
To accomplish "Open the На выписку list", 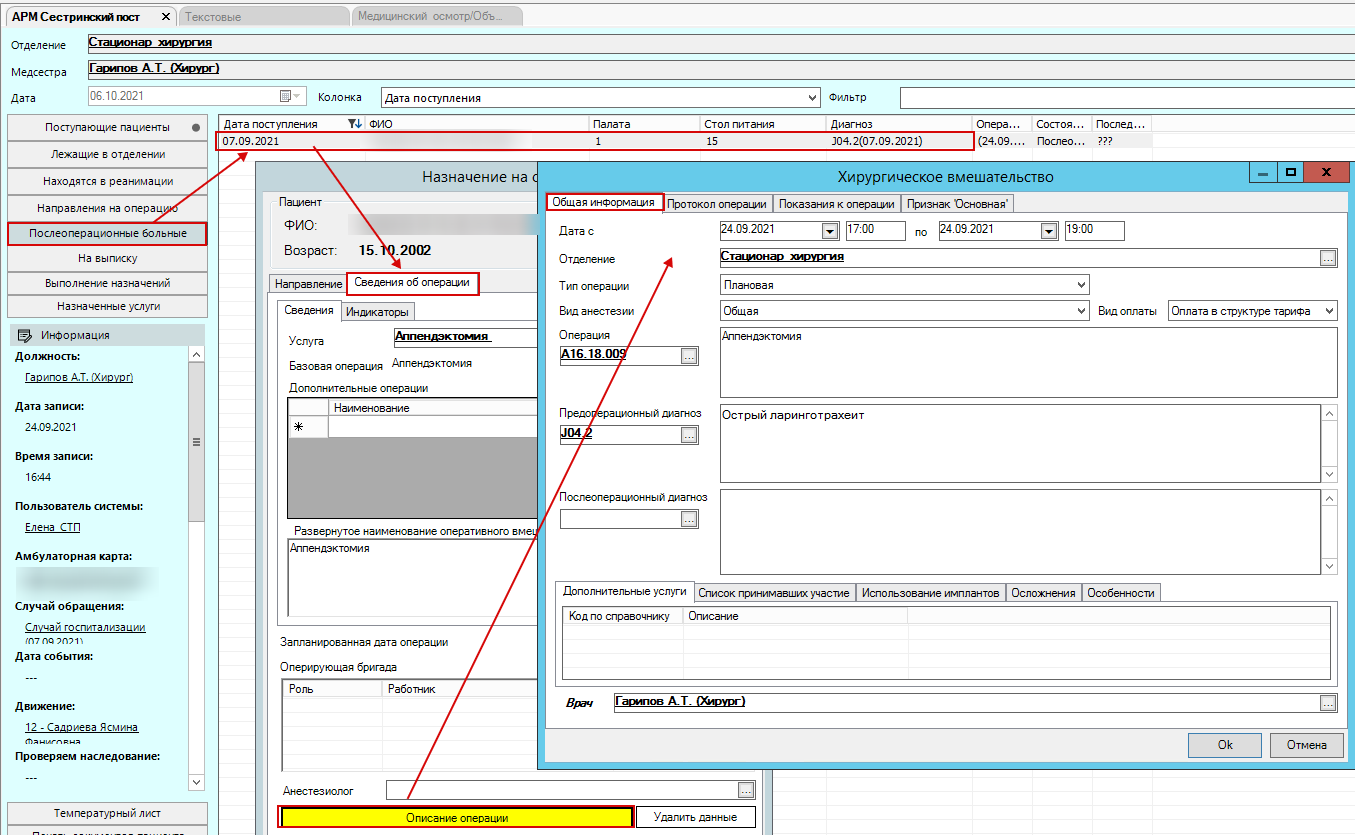I will (x=107, y=258).
